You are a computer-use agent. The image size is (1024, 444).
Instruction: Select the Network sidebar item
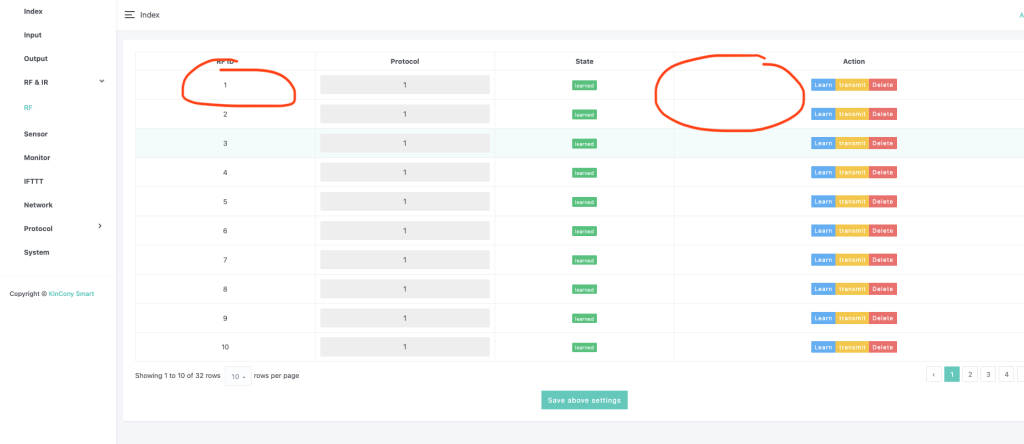click(x=38, y=205)
